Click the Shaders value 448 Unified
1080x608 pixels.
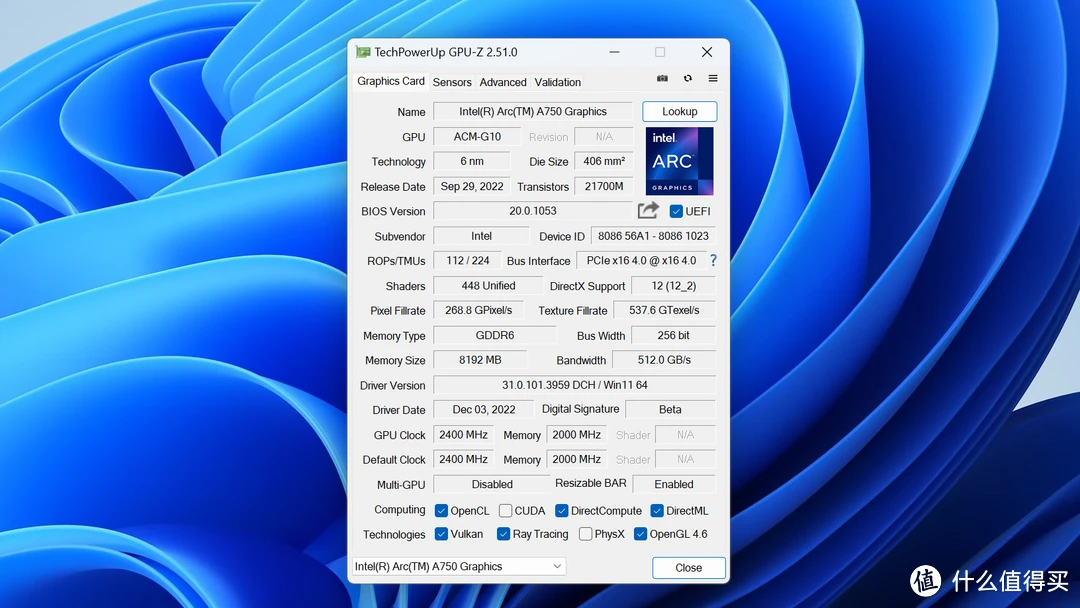tap(488, 286)
